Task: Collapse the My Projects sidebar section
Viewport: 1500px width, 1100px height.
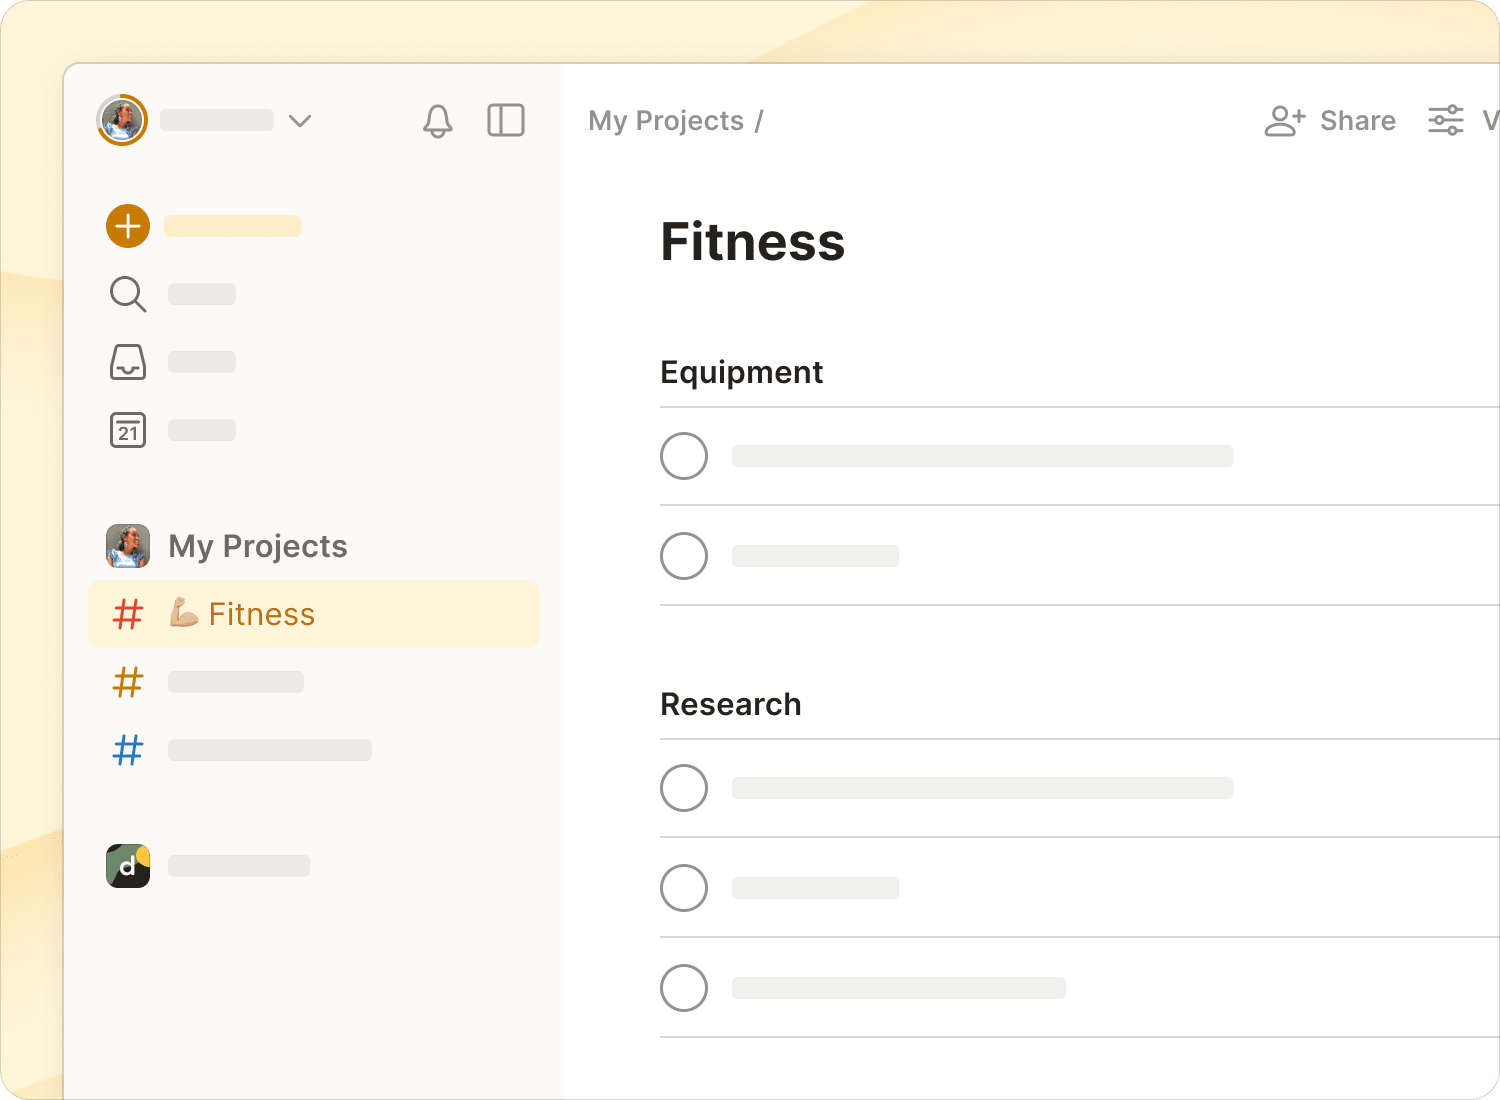Action: tap(258, 546)
